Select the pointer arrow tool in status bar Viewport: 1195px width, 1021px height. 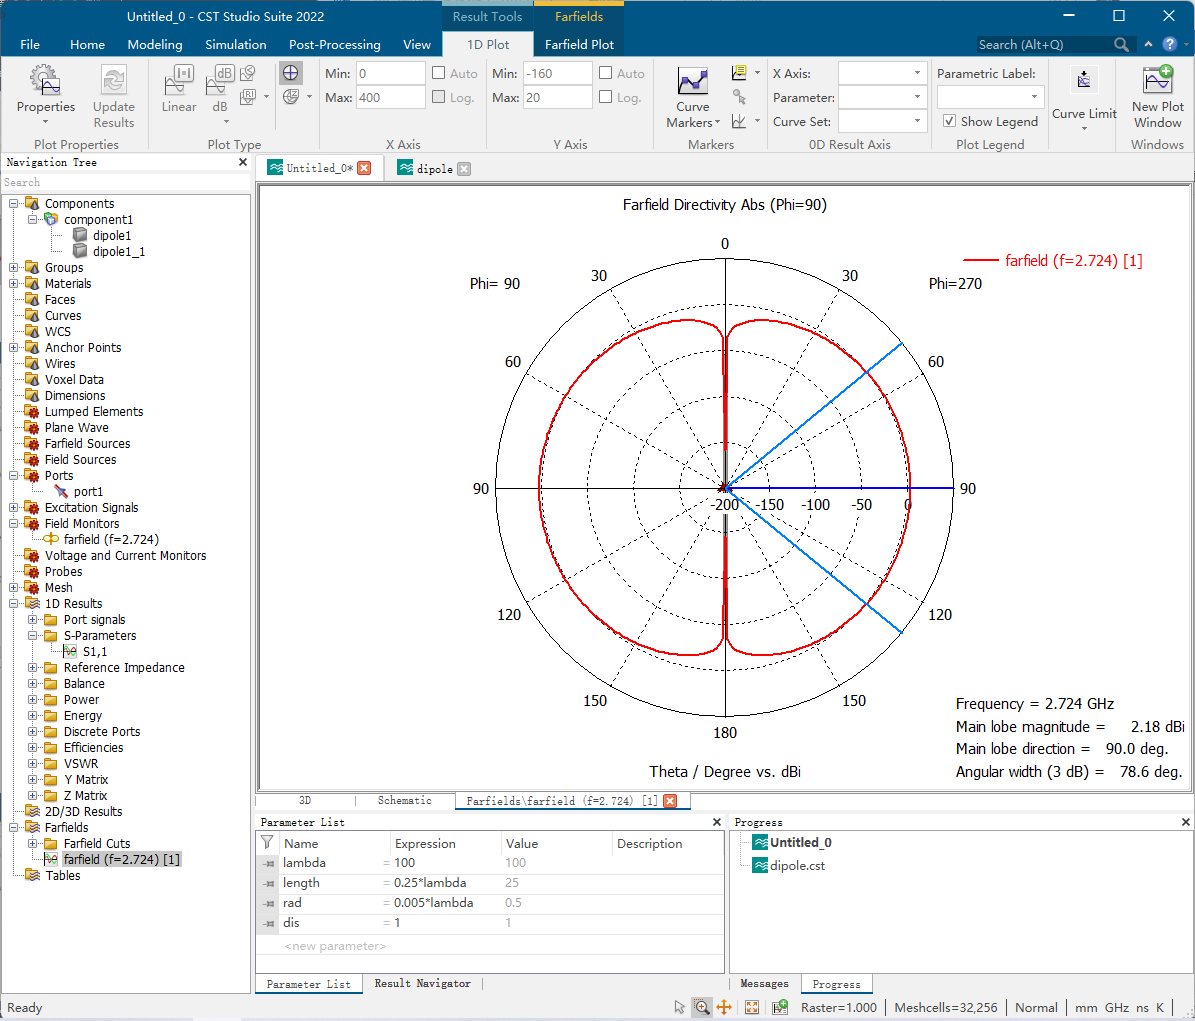tap(679, 1007)
